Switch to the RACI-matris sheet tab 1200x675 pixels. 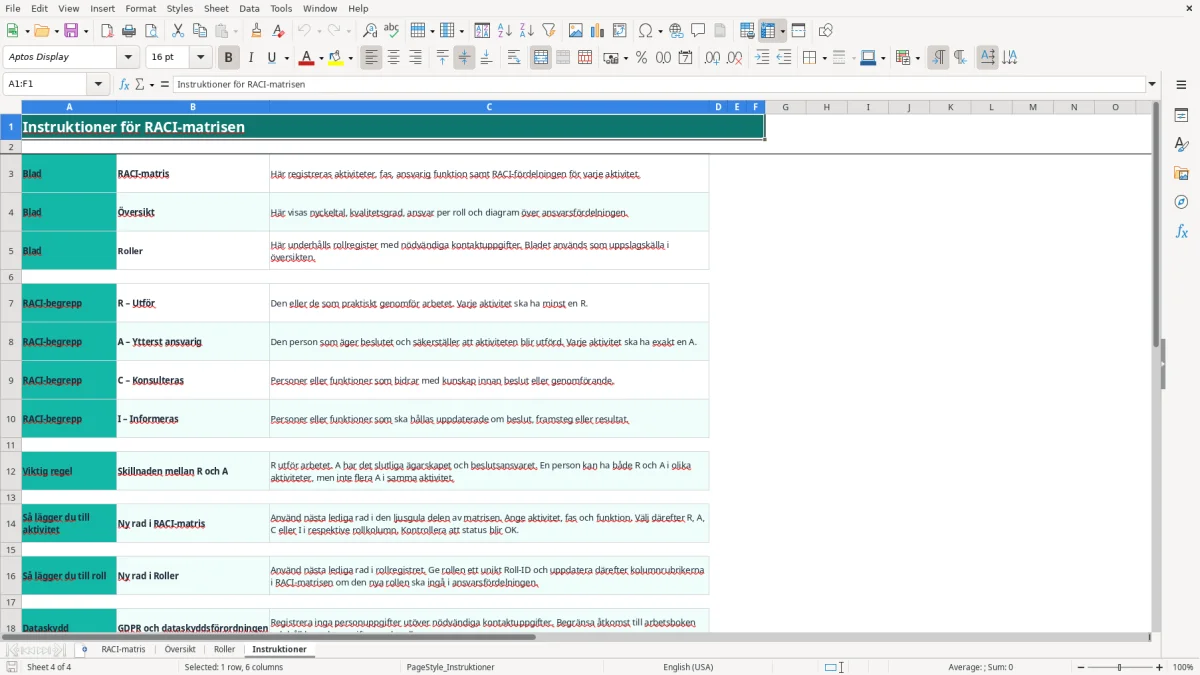click(123, 649)
